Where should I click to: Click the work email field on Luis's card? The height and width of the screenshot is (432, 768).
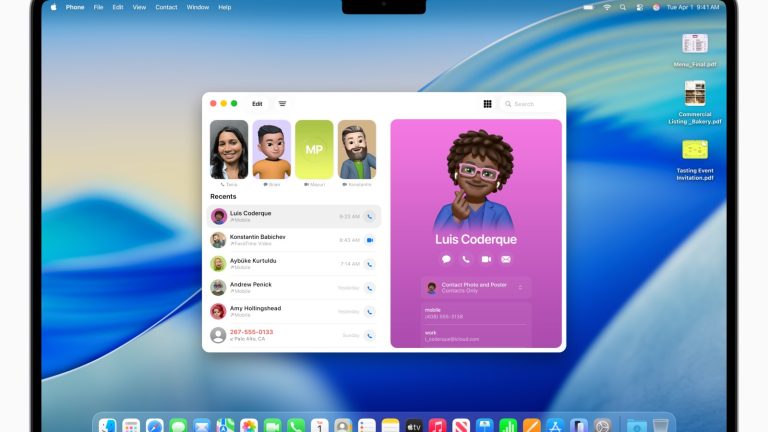coord(476,336)
